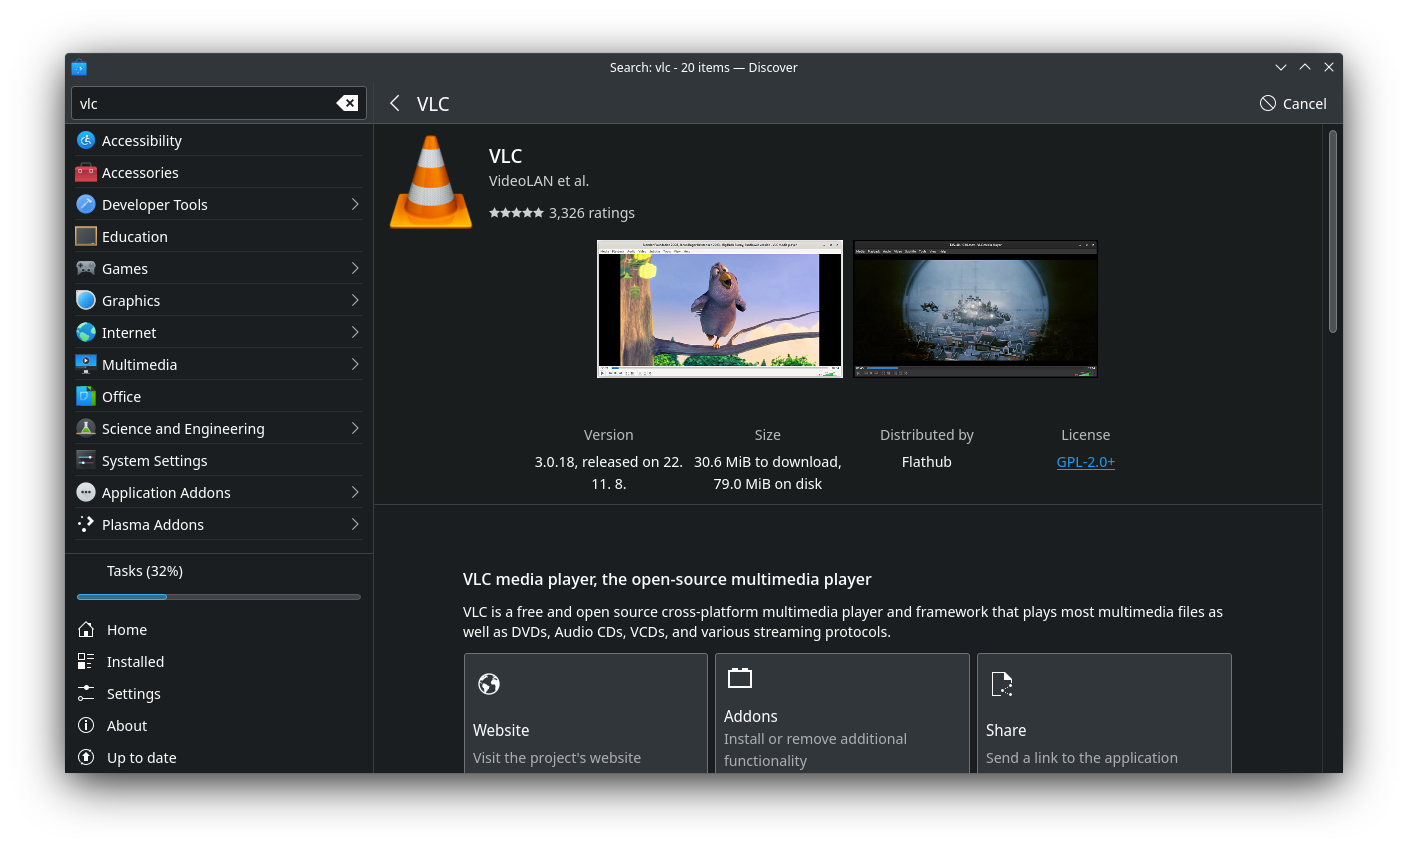The image size is (1408, 850).
Task: Click the About info icon
Action: pyautogui.click(x=86, y=725)
